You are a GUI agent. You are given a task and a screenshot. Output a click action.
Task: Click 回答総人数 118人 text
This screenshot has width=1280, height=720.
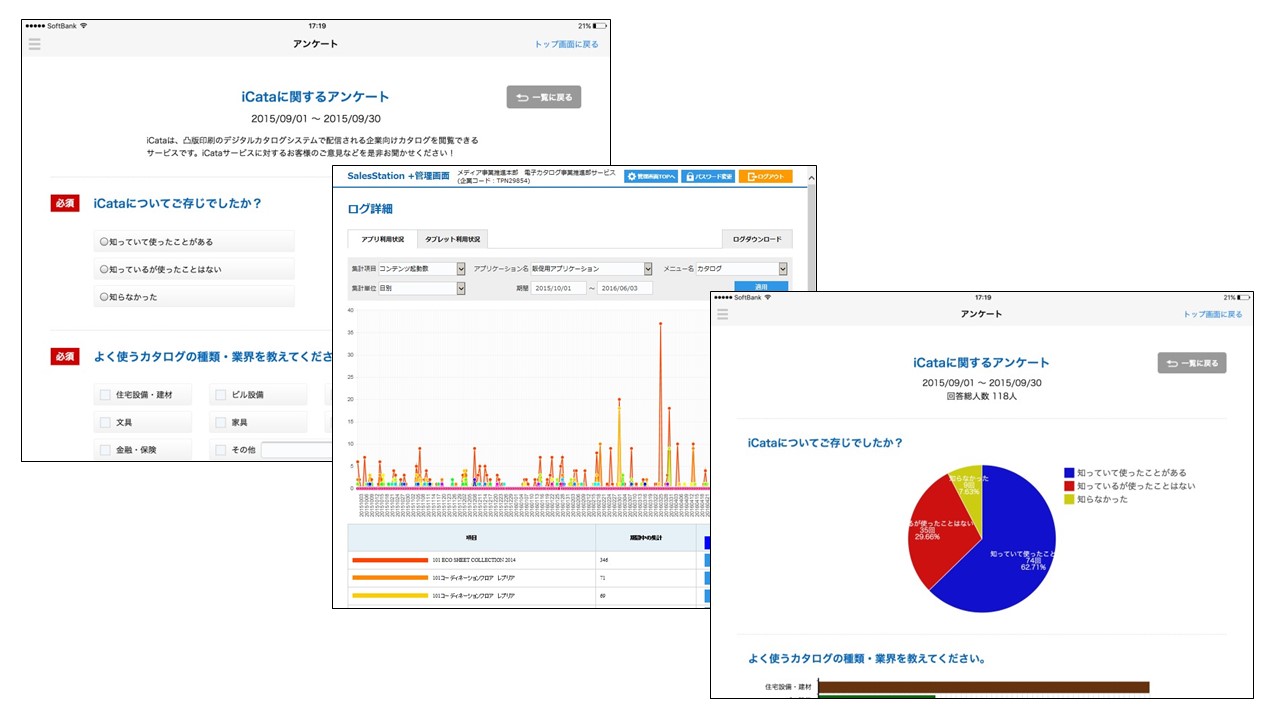click(981, 396)
